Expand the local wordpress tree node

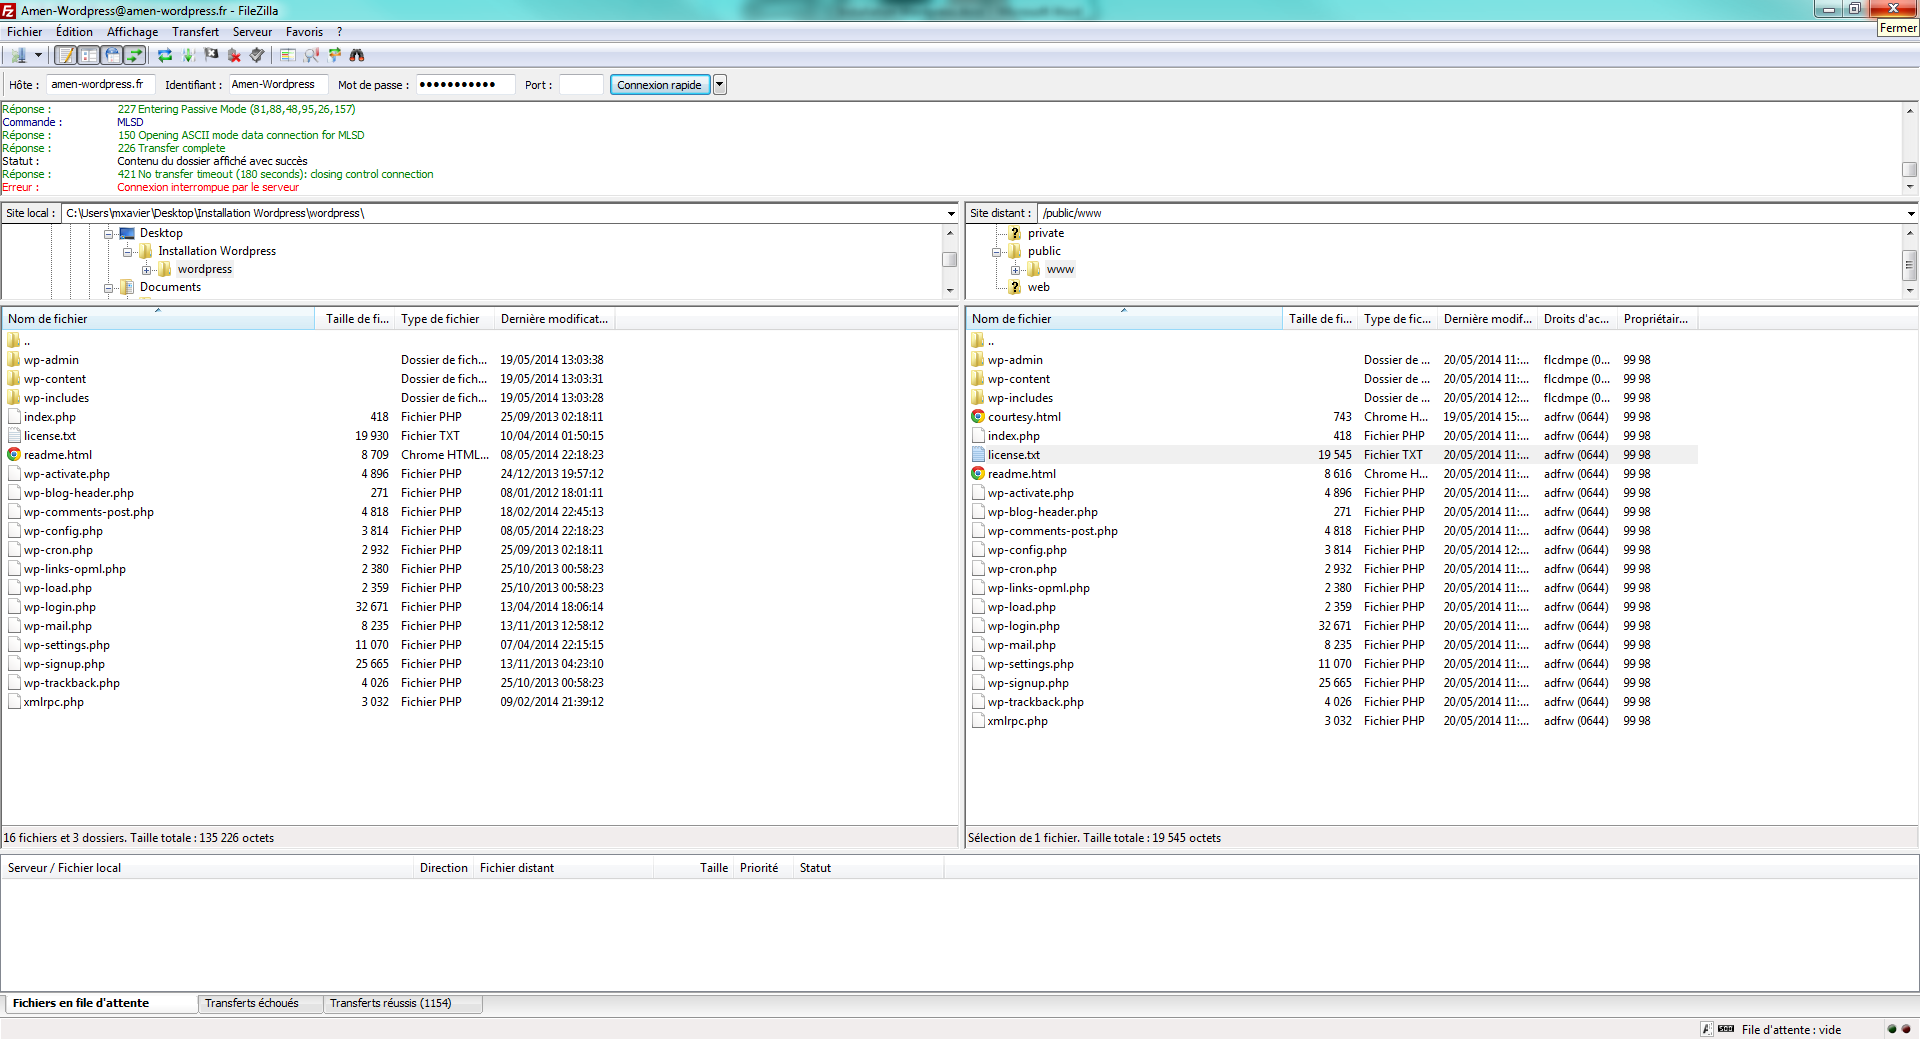click(x=147, y=269)
